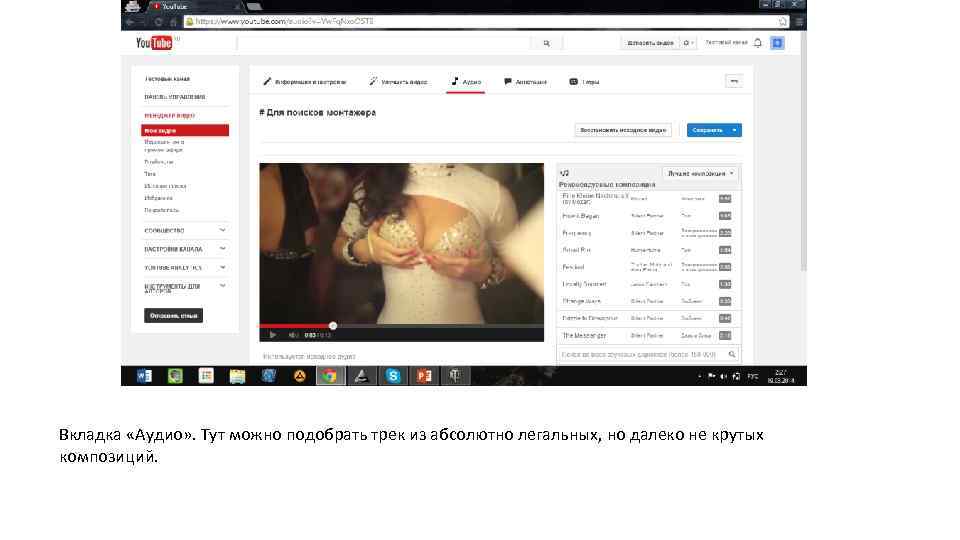This screenshot has width=960, height=540.
Task: Open Chrome from the taskbar
Action: point(330,376)
